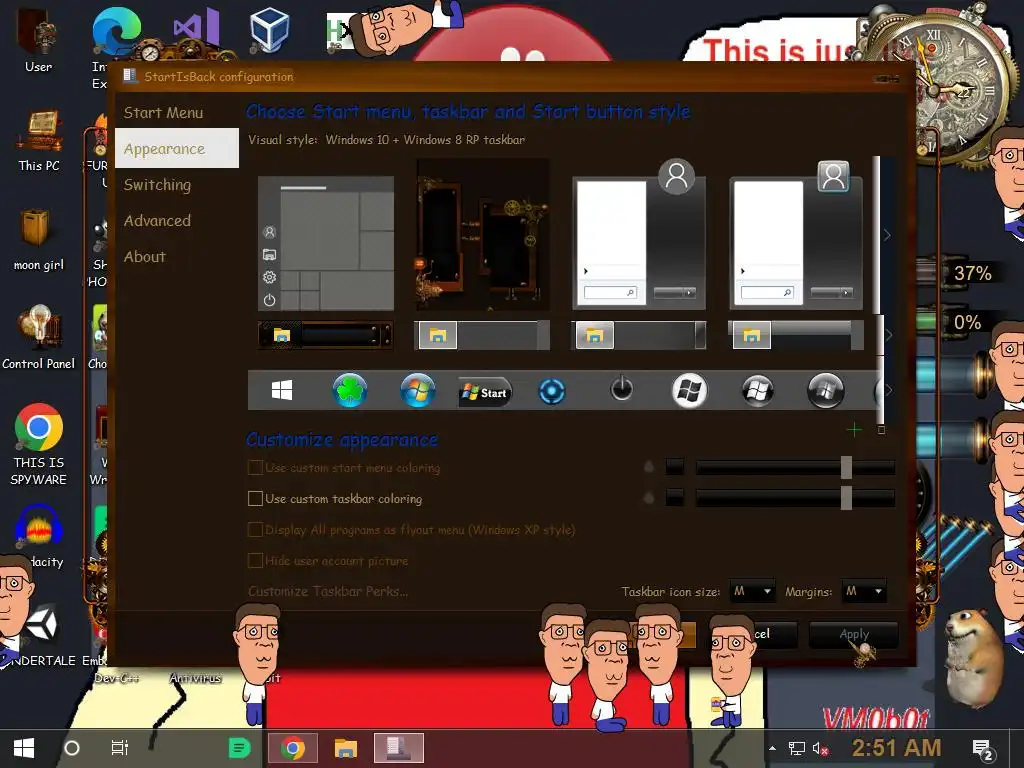Open Task View on the taskbar
The image size is (1024, 768).
click(120, 748)
